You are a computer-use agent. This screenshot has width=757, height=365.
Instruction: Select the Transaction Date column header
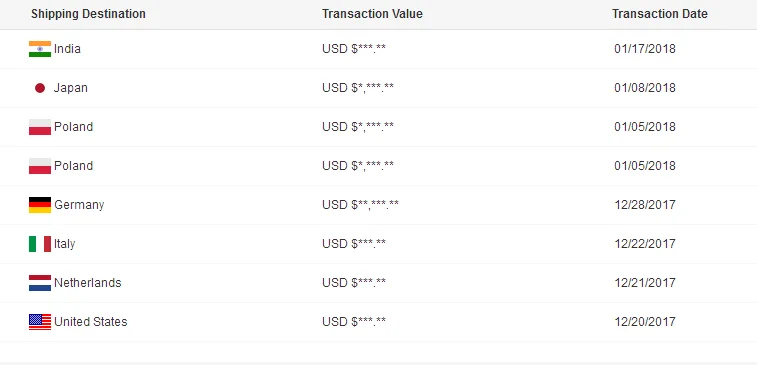[x=660, y=14]
